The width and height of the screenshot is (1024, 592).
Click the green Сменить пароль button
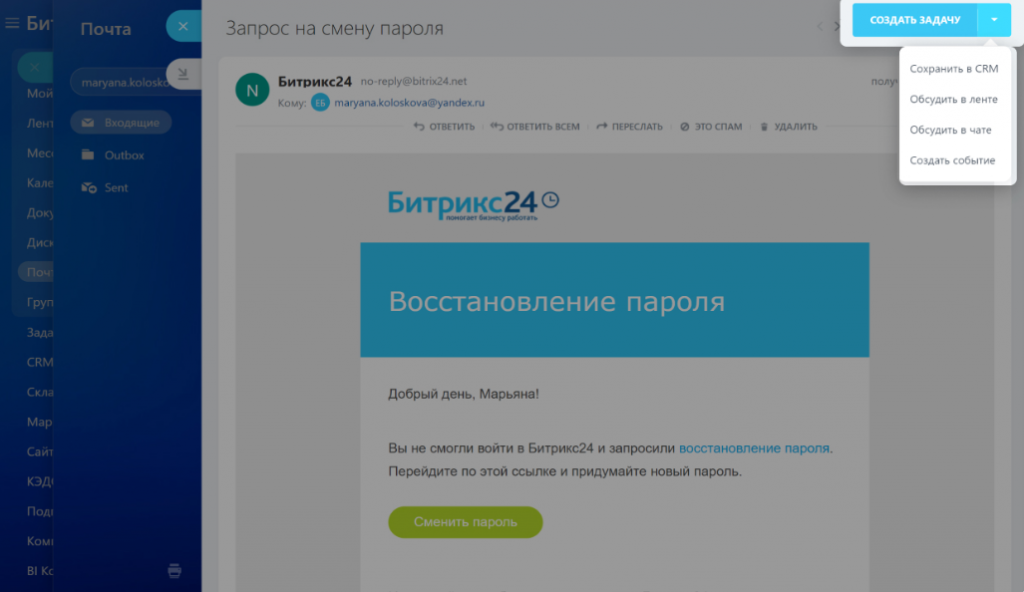tap(465, 522)
